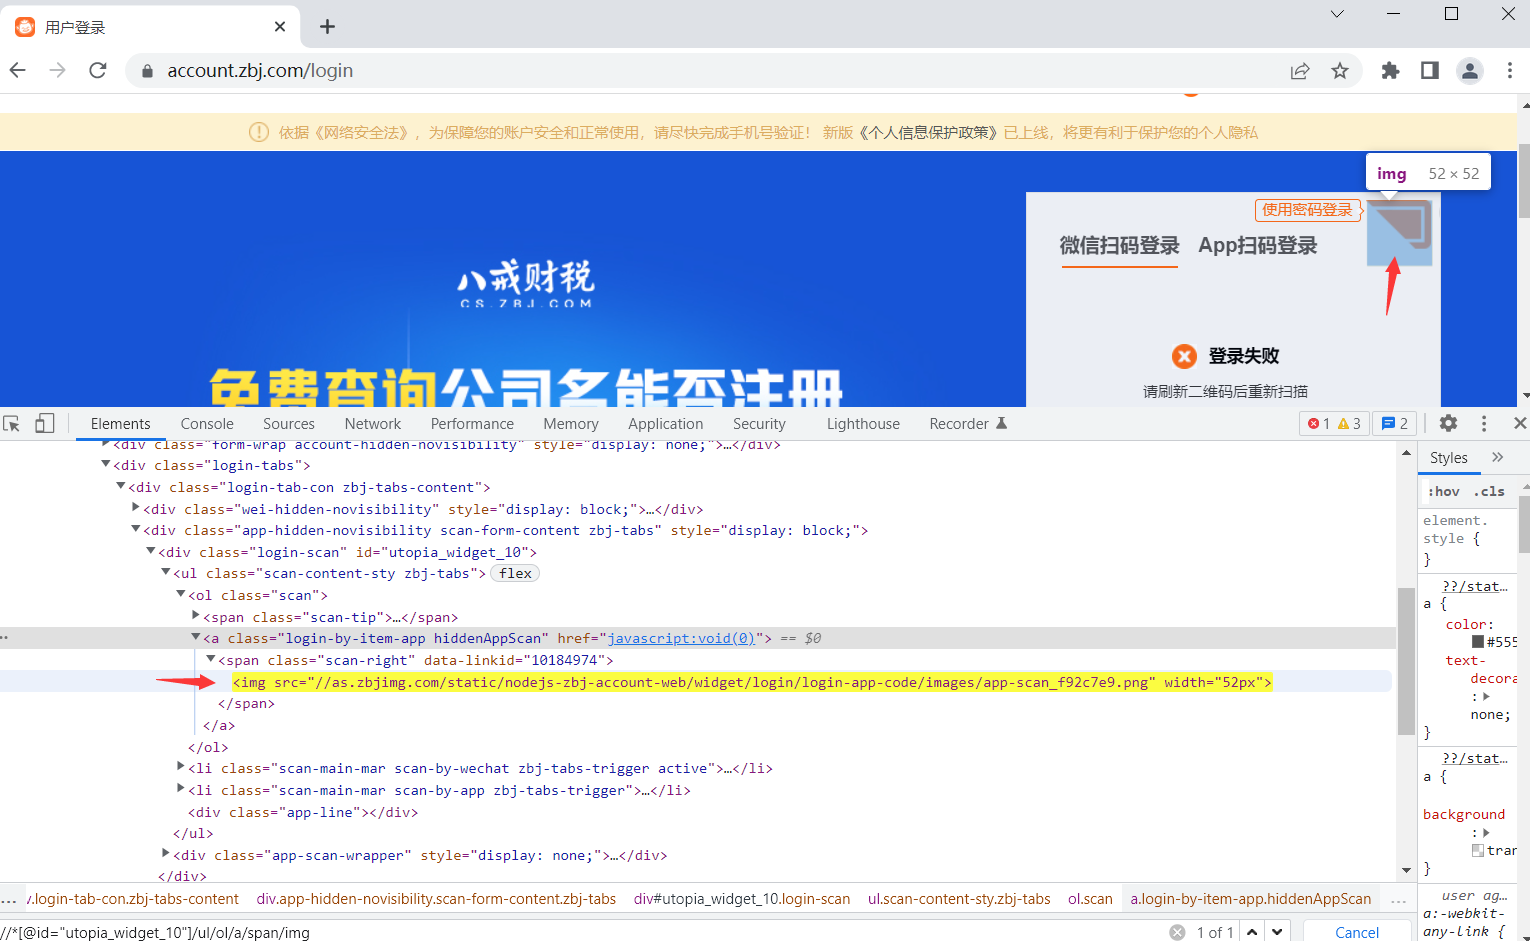Expand the app-scan-wrapper div node
The image size is (1530, 941).
coord(165,854)
